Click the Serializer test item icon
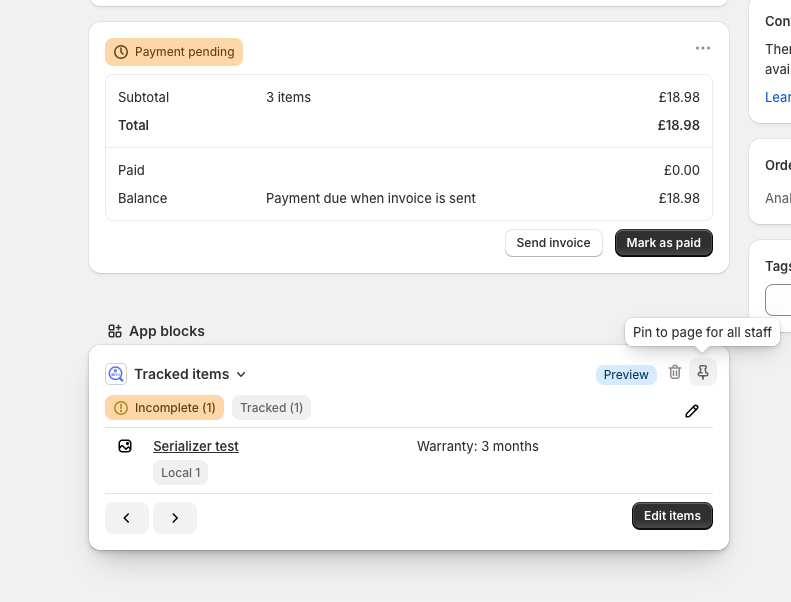The width and height of the screenshot is (791, 602). 125,446
